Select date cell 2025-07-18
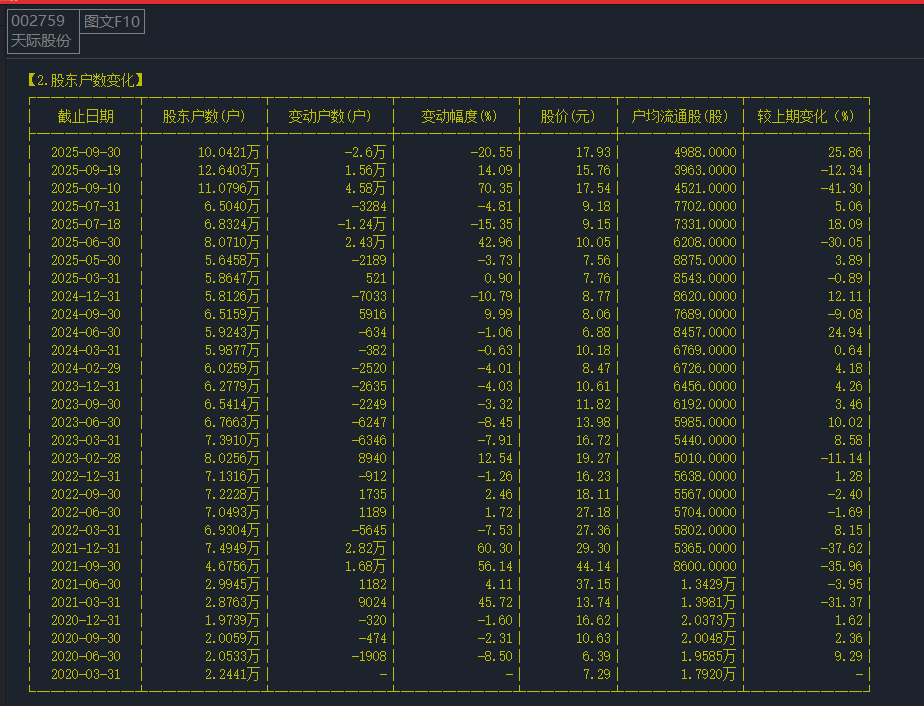The width and height of the screenshot is (924, 706). pos(85,224)
